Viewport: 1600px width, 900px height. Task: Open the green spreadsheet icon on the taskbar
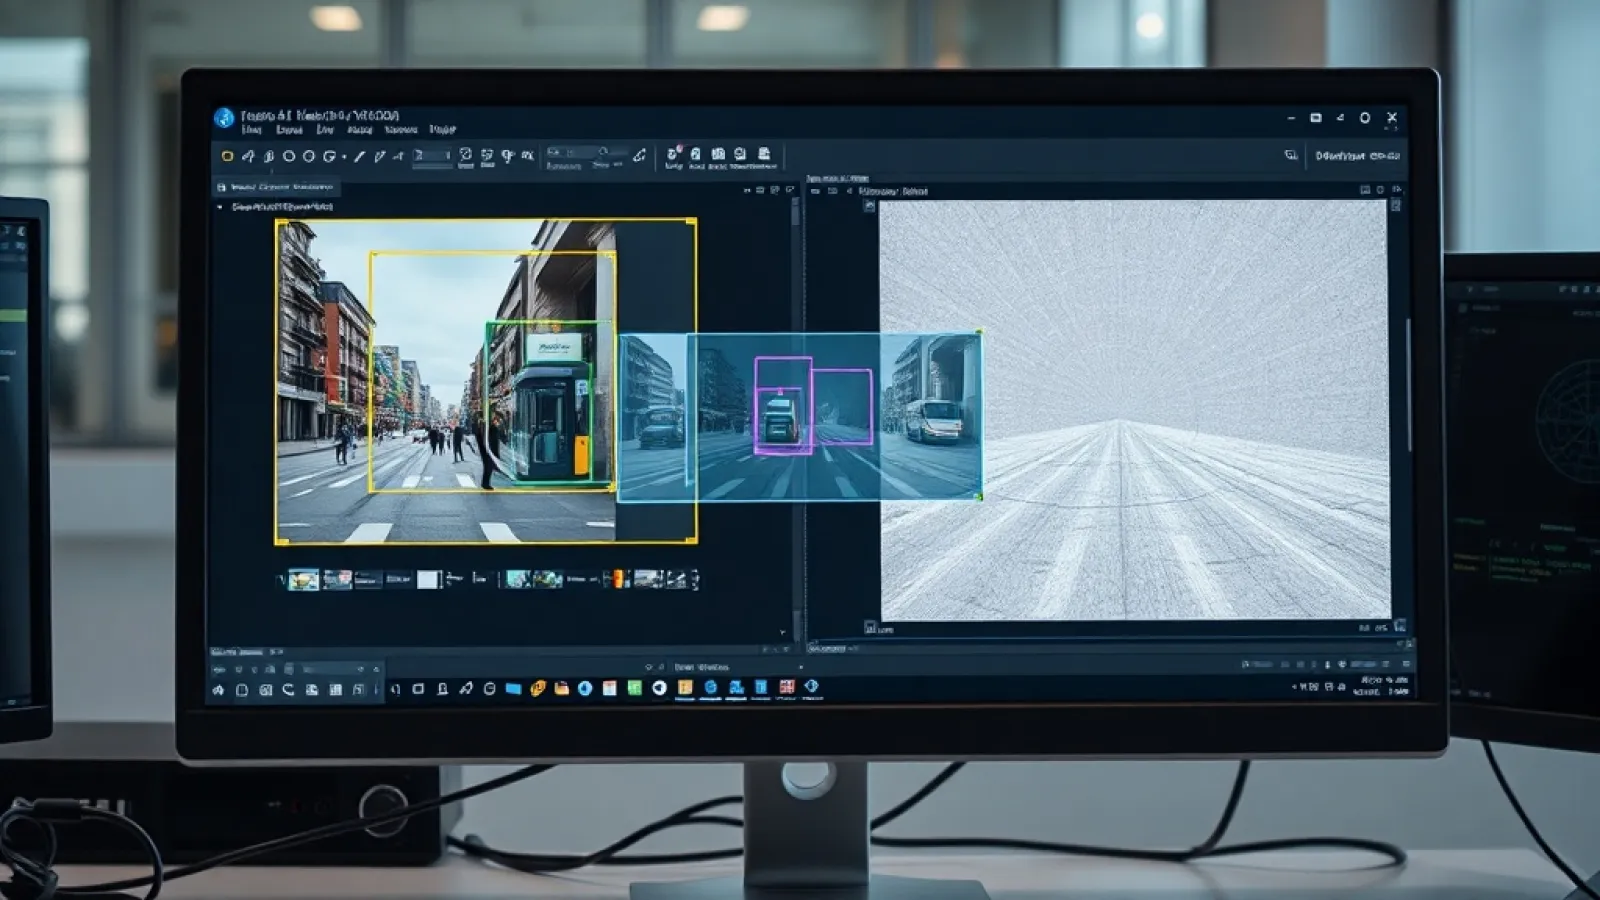(x=634, y=688)
